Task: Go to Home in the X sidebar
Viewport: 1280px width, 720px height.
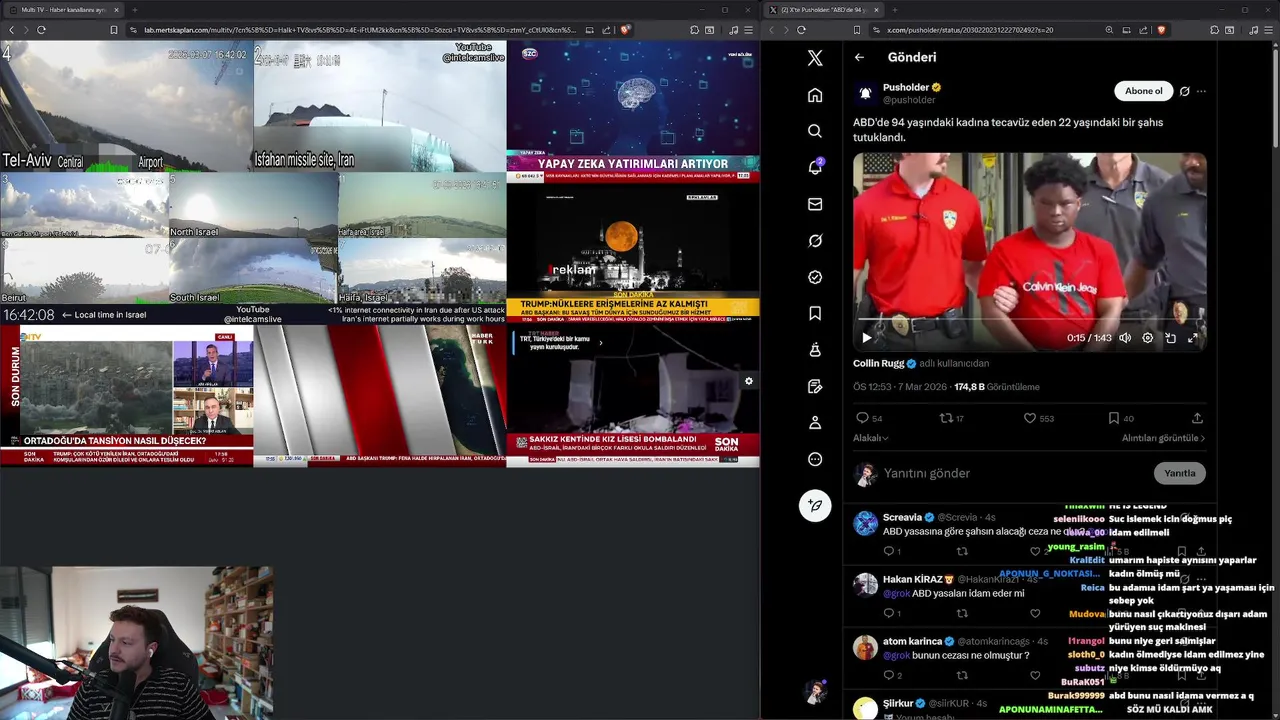Action: click(x=815, y=95)
